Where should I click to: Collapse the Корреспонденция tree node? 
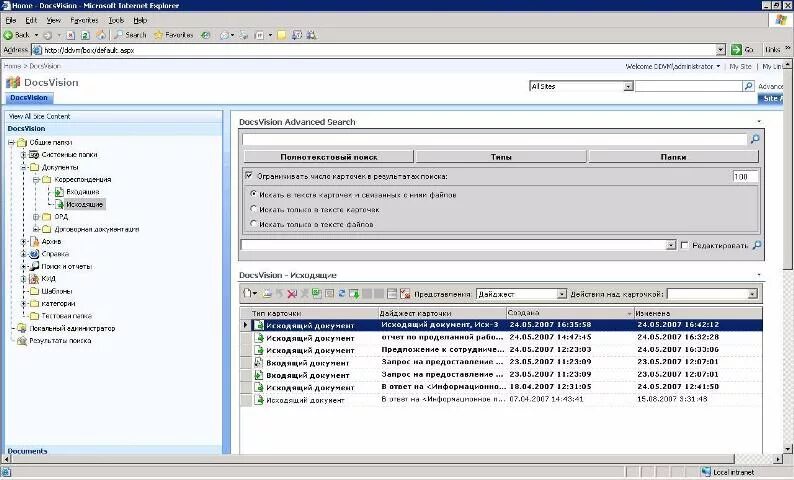[36, 180]
